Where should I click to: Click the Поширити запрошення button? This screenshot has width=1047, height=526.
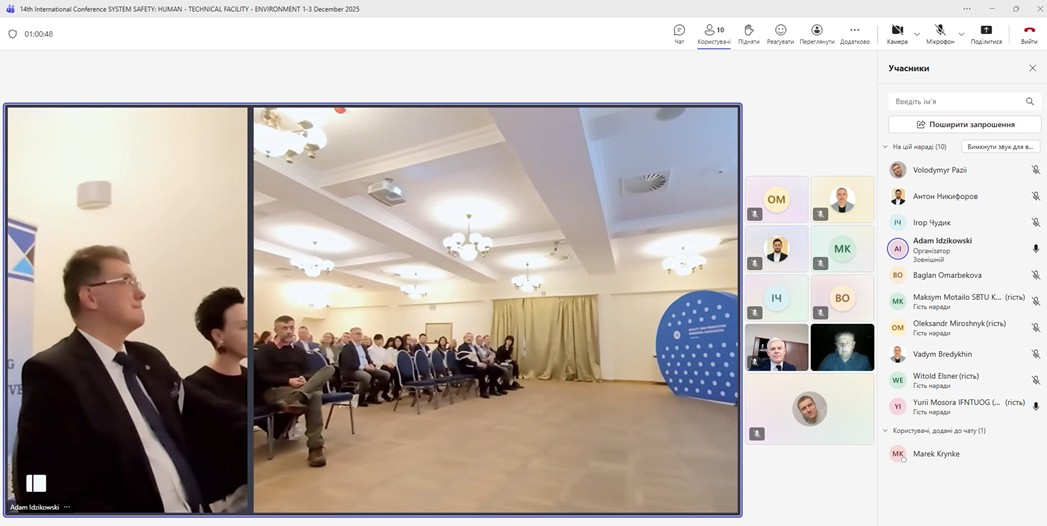tap(964, 124)
